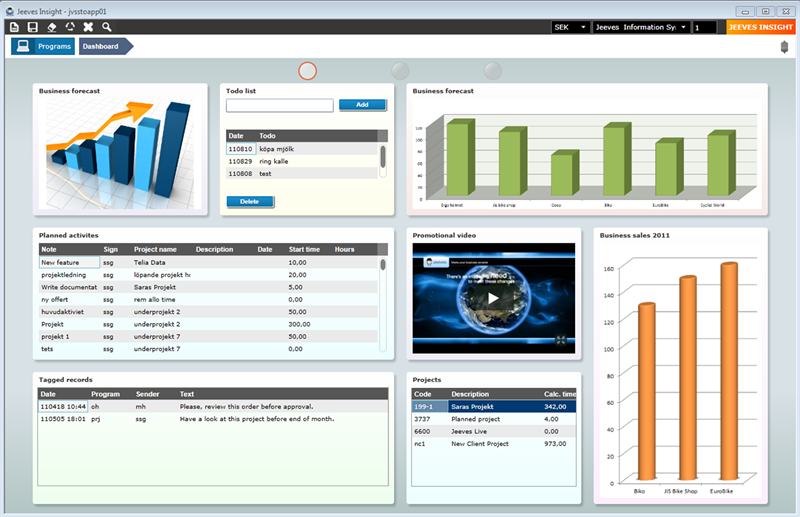Image resolution: width=800 pixels, height=517 pixels.
Task: Click the refresh arrows toolbar icon
Action: (x=70, y=27)
